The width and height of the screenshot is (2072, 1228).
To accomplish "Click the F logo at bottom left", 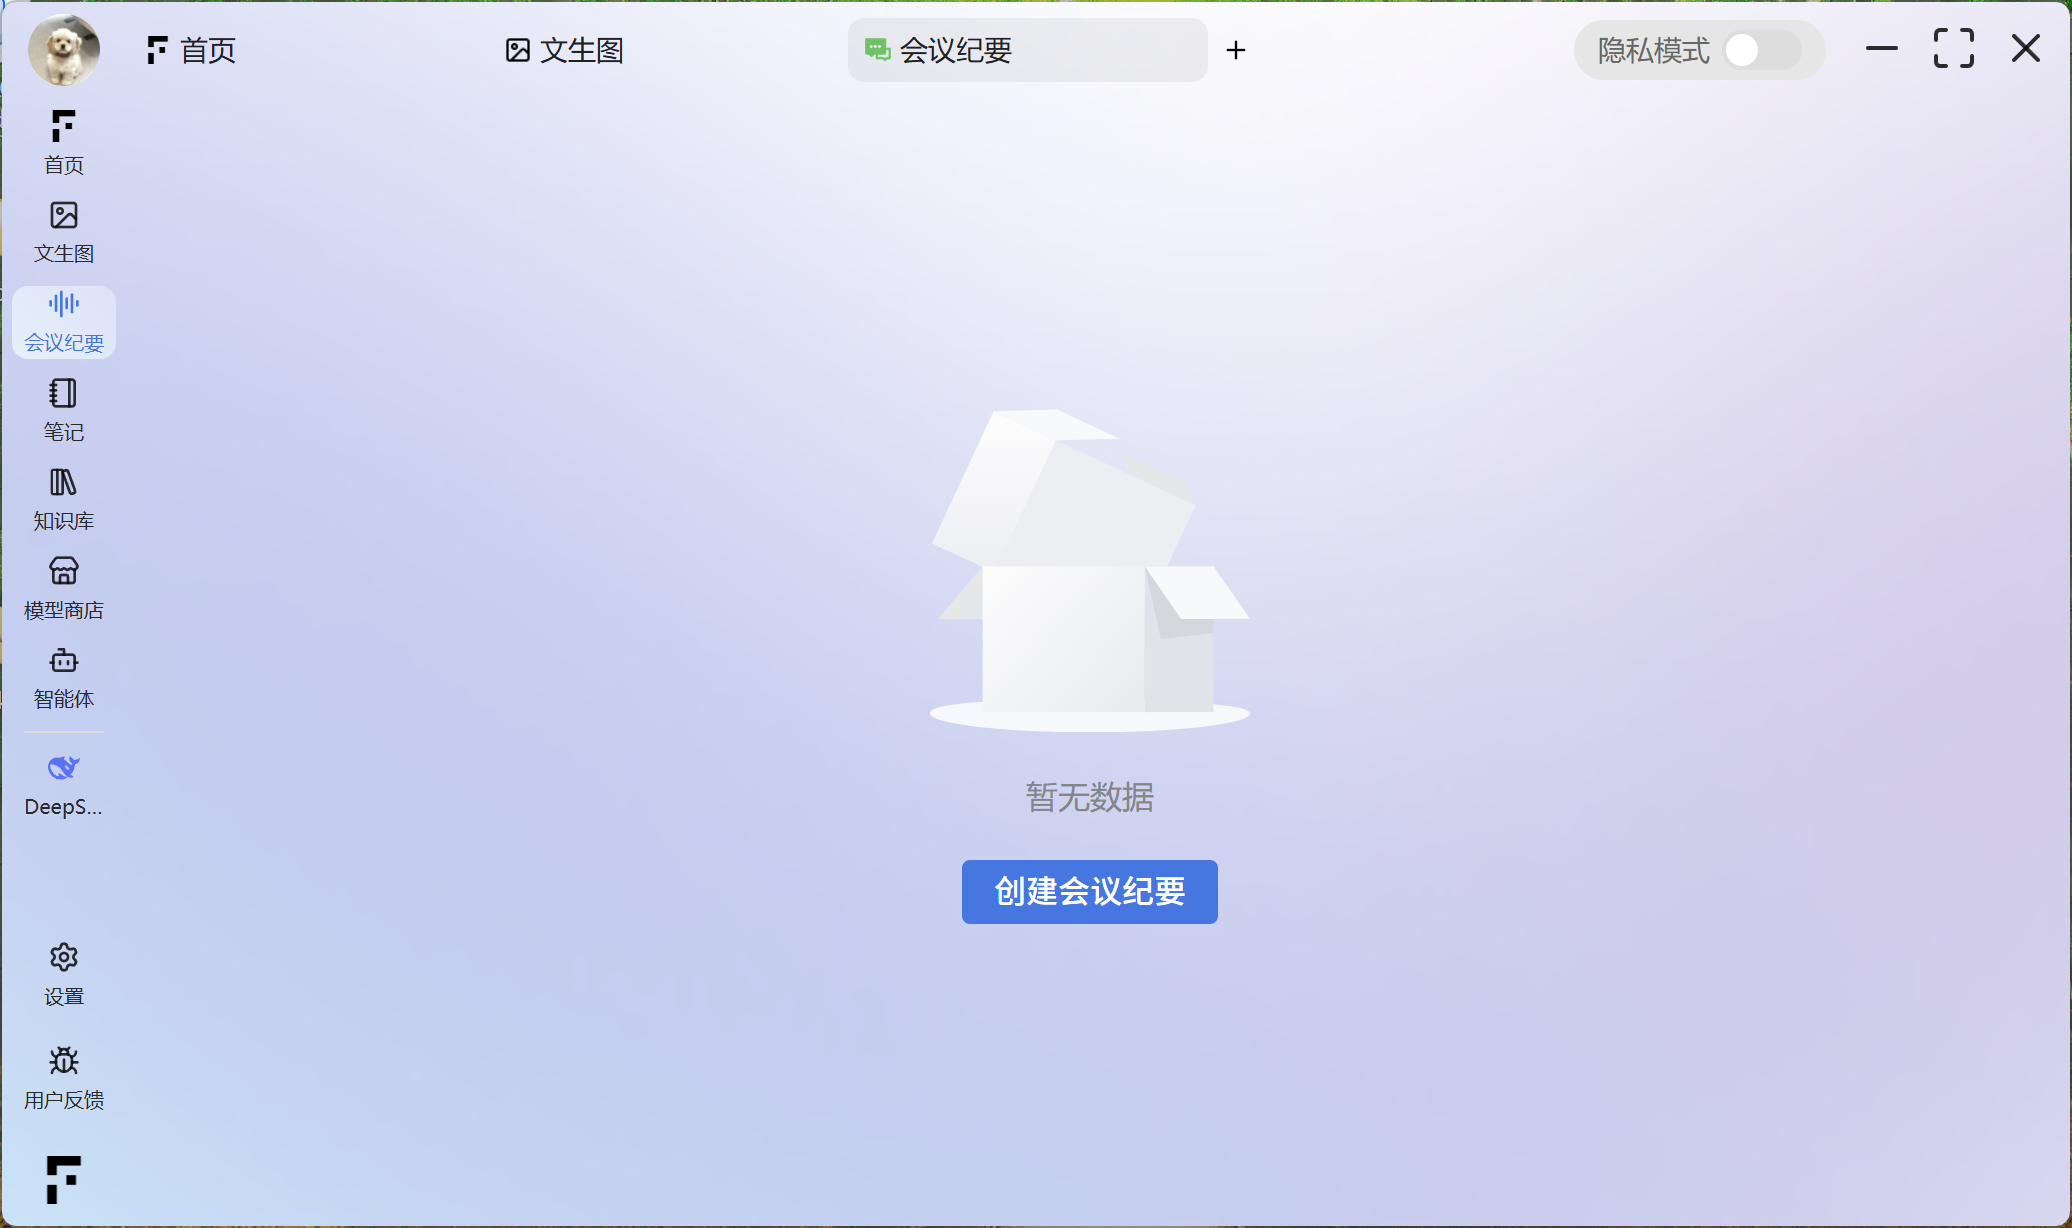I will pos(63,1179).
